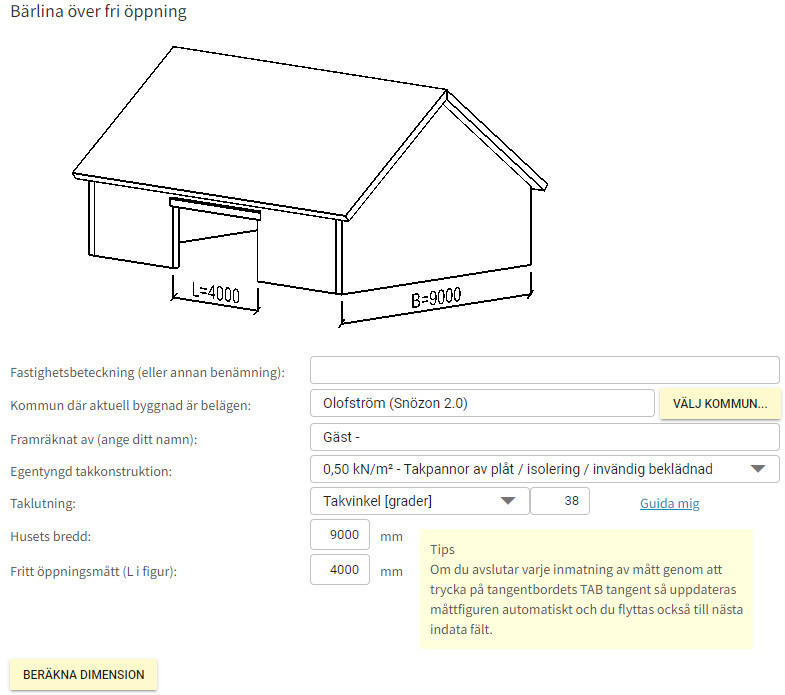Click the yellow Tips information box

click(x=585, y=589)
